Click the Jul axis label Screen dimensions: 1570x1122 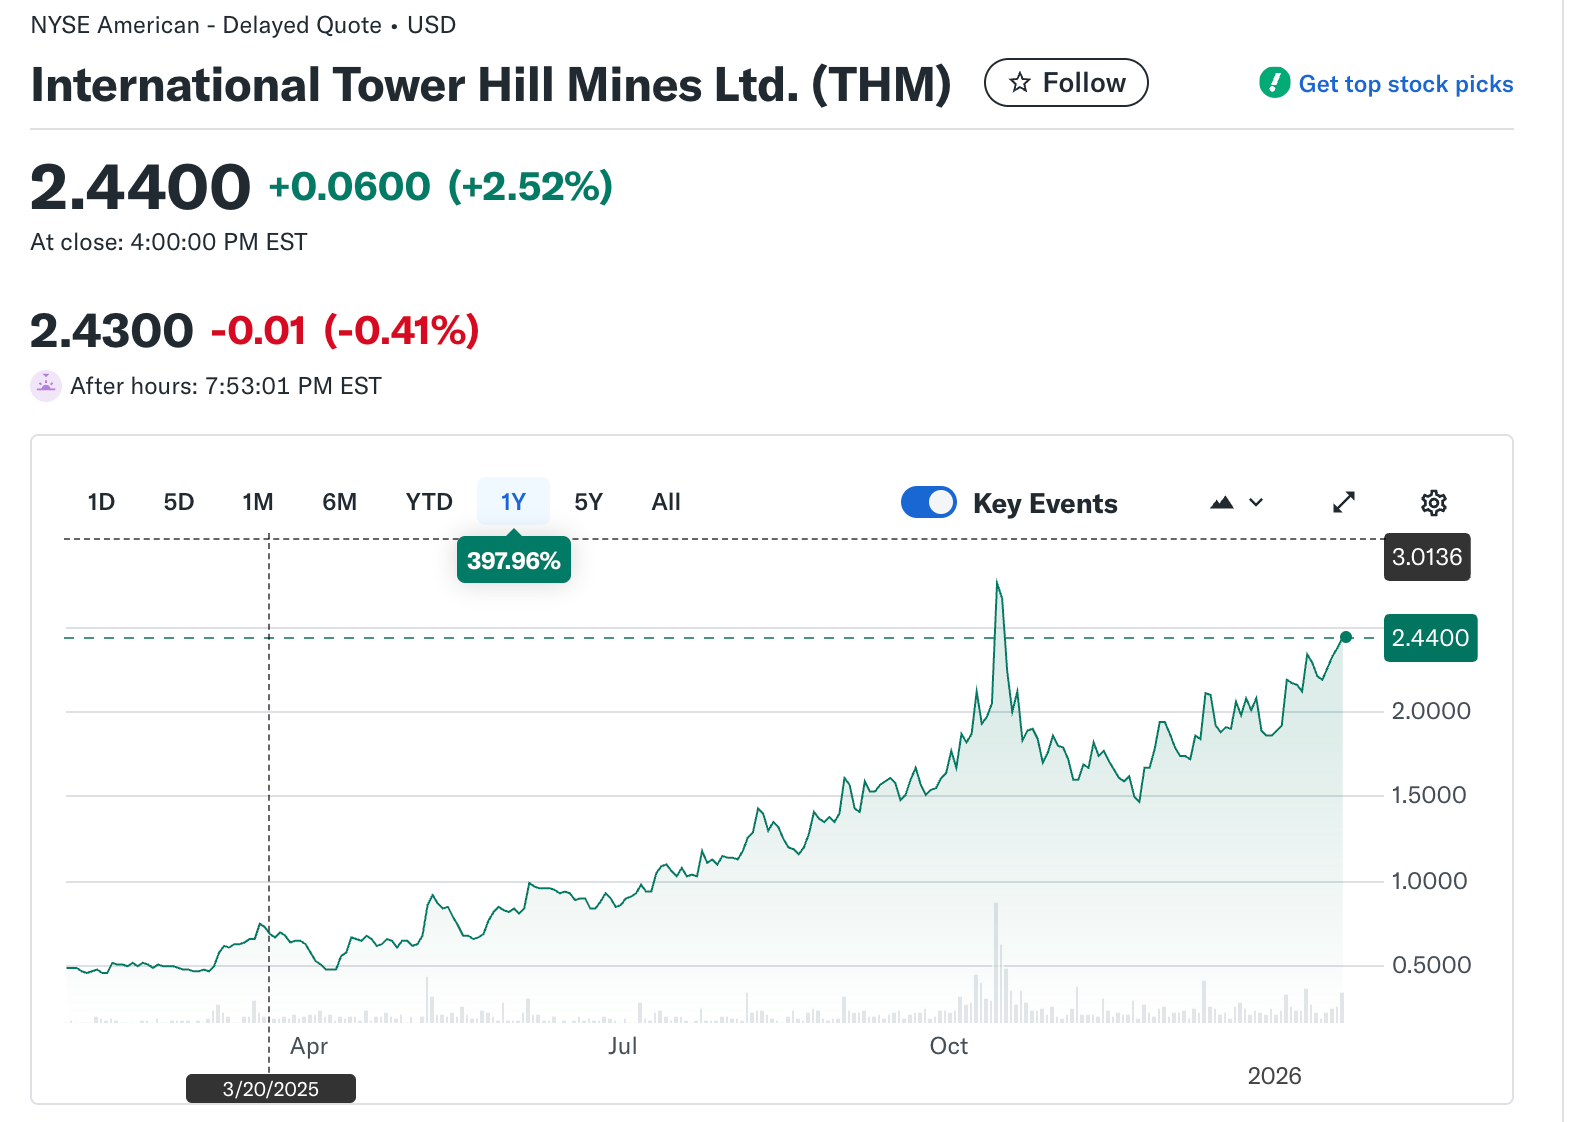pos(622,1046)
